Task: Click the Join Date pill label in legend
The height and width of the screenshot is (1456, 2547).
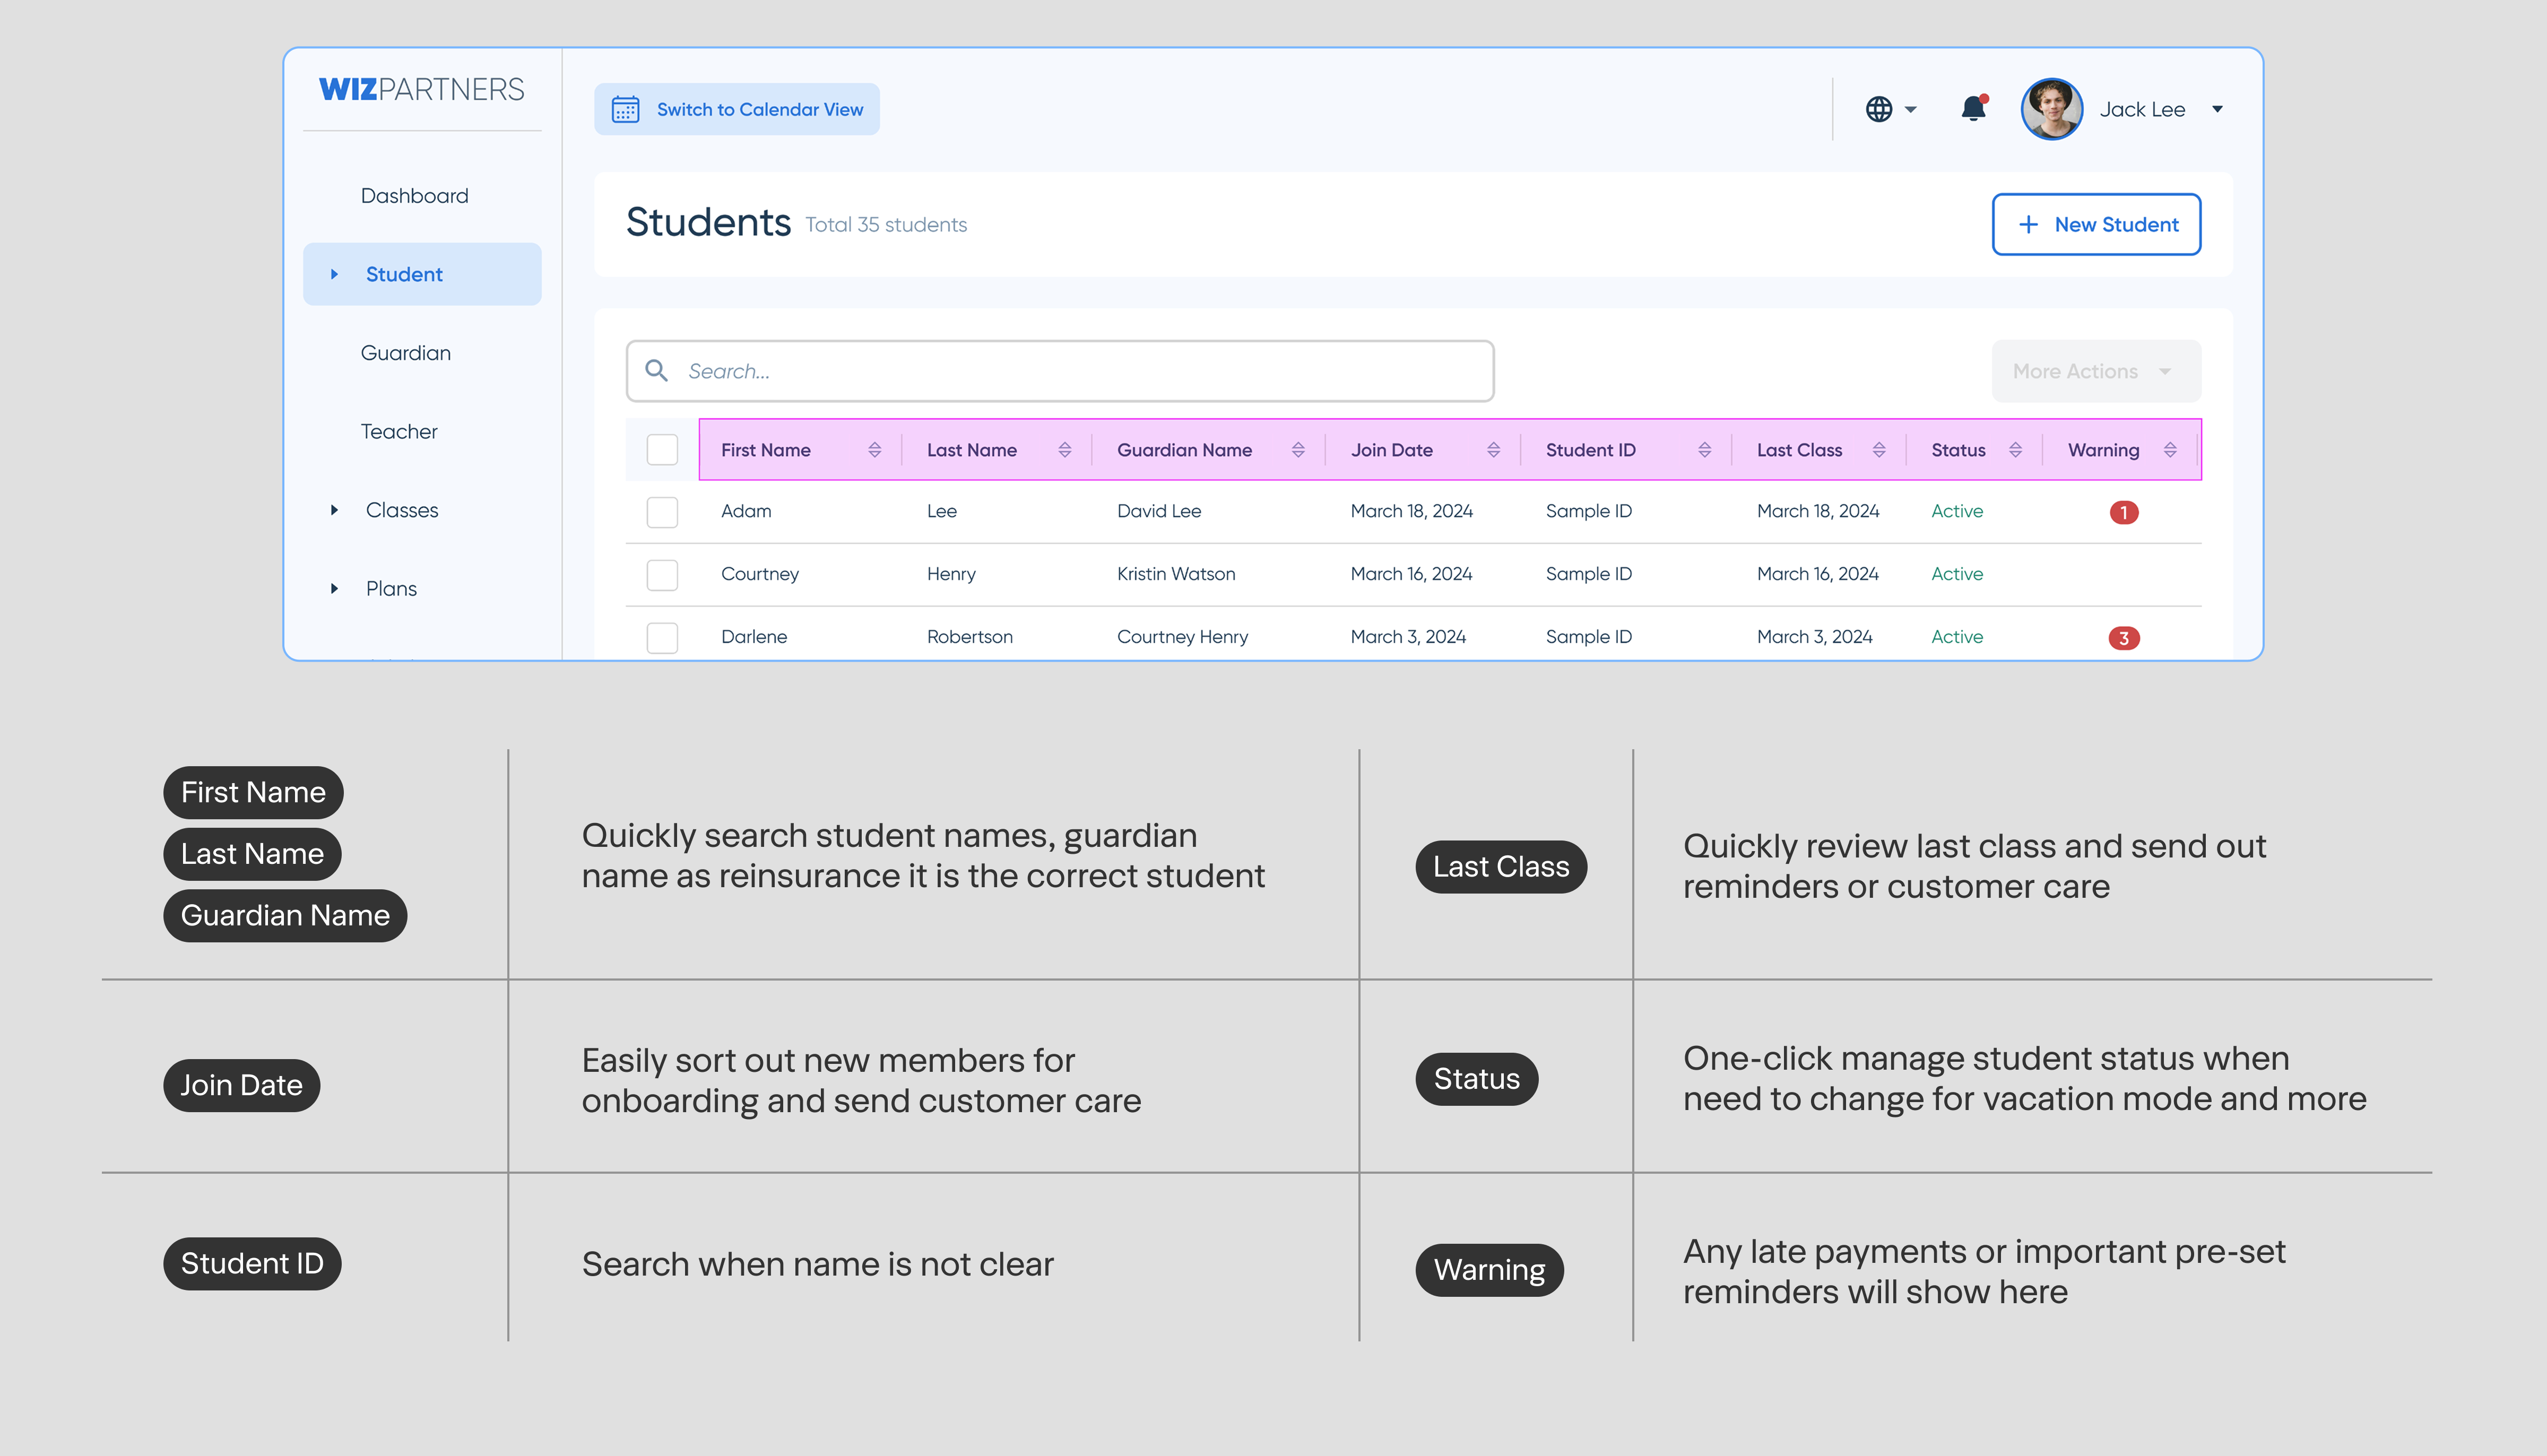Action: [241, 1085]
